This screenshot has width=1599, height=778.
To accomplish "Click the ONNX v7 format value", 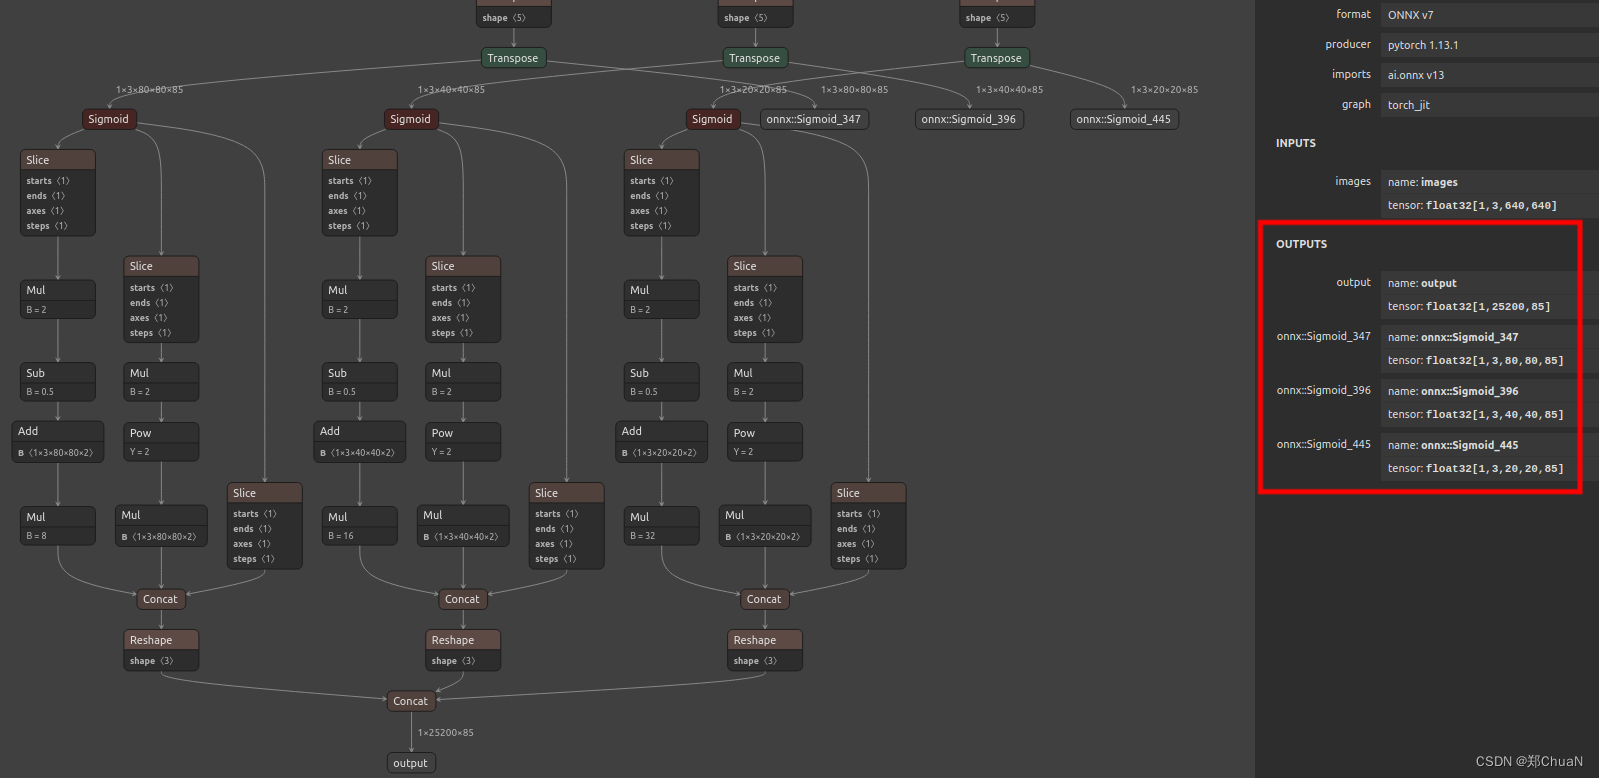I will coord(1488,15).
